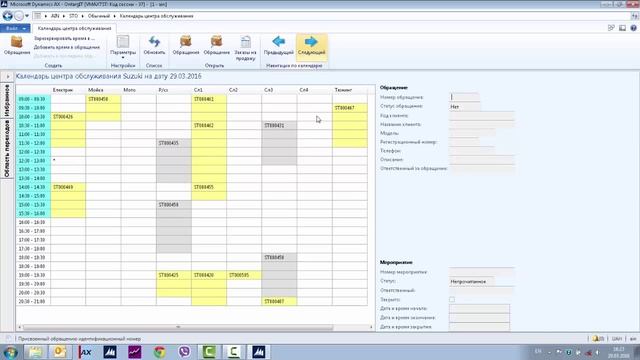Select ST000426 cell in Электрик column

pyautogui.click(x=68, y=117)
